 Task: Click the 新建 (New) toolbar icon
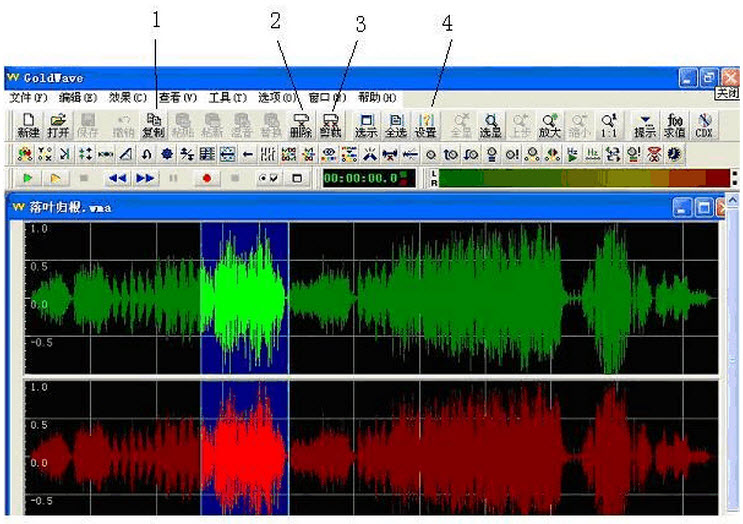click(27, 124)
